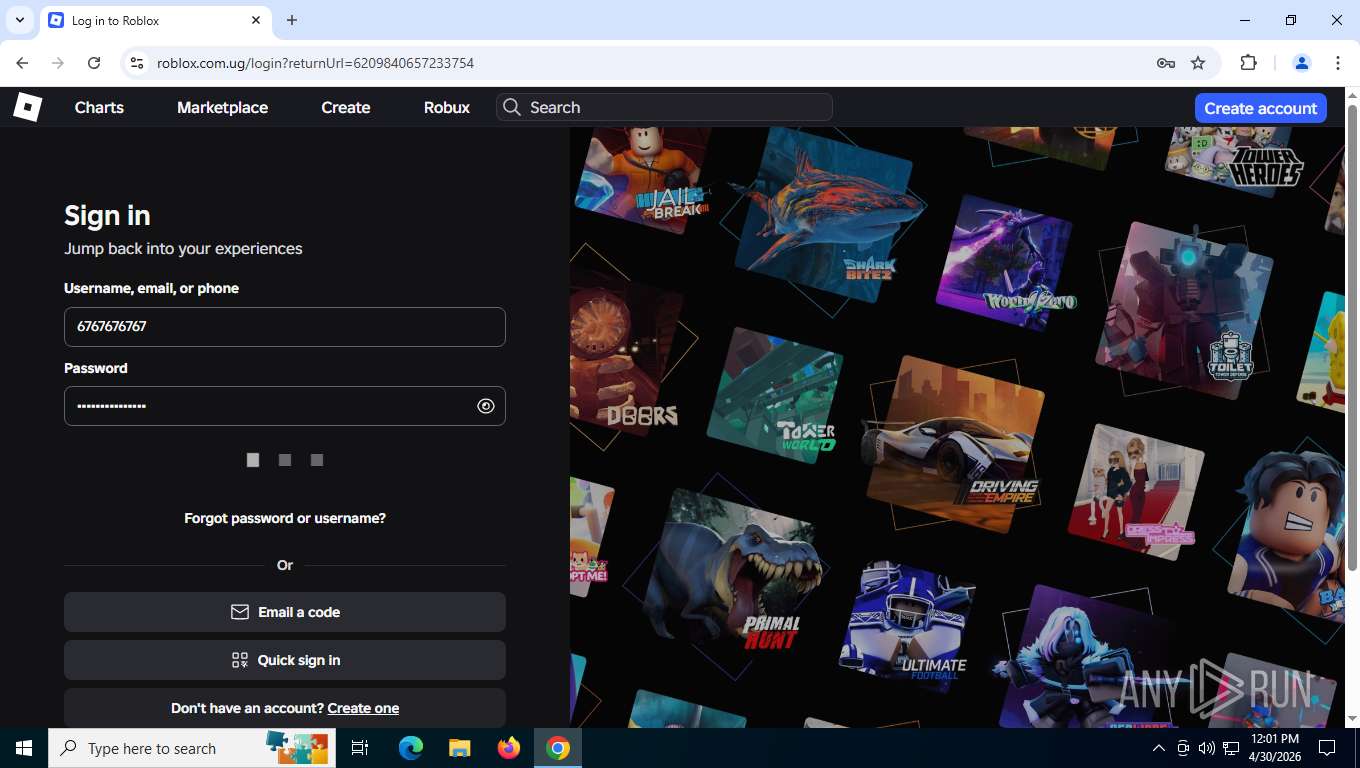Click the browser forward arrow
Viewport: 1360px width, 768px height.
(58, 63)
